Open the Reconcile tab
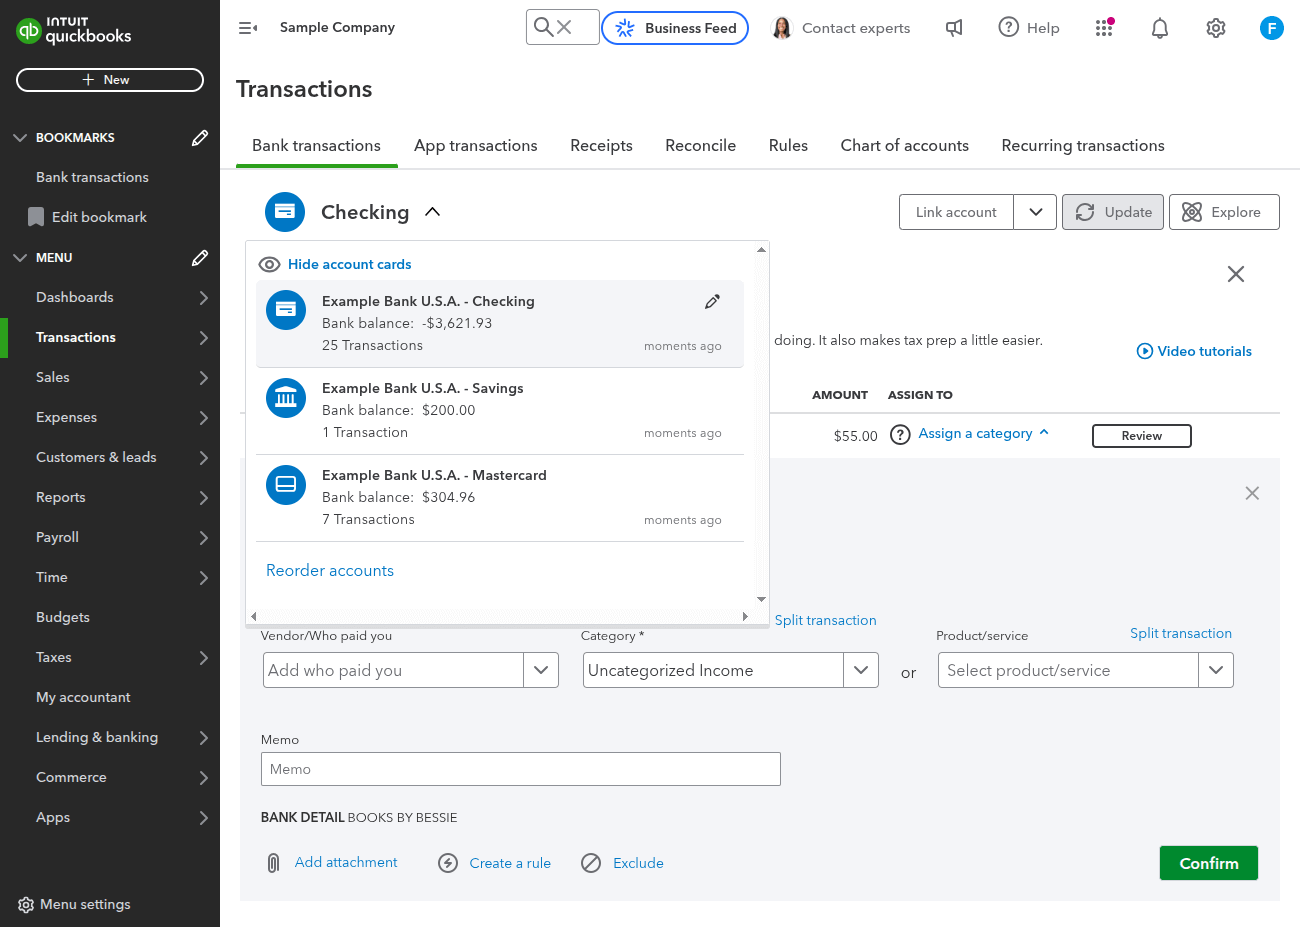1300x927 pixels. point(700,145)
